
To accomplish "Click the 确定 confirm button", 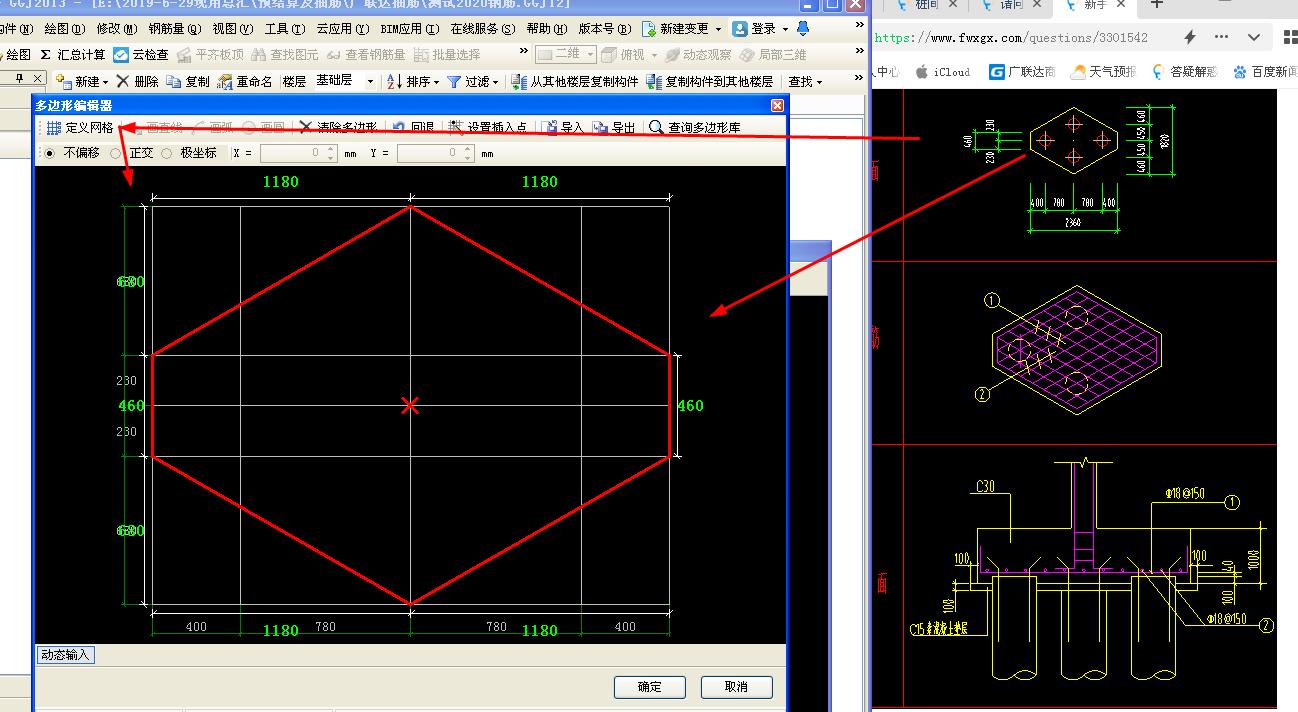I will 650,687.
